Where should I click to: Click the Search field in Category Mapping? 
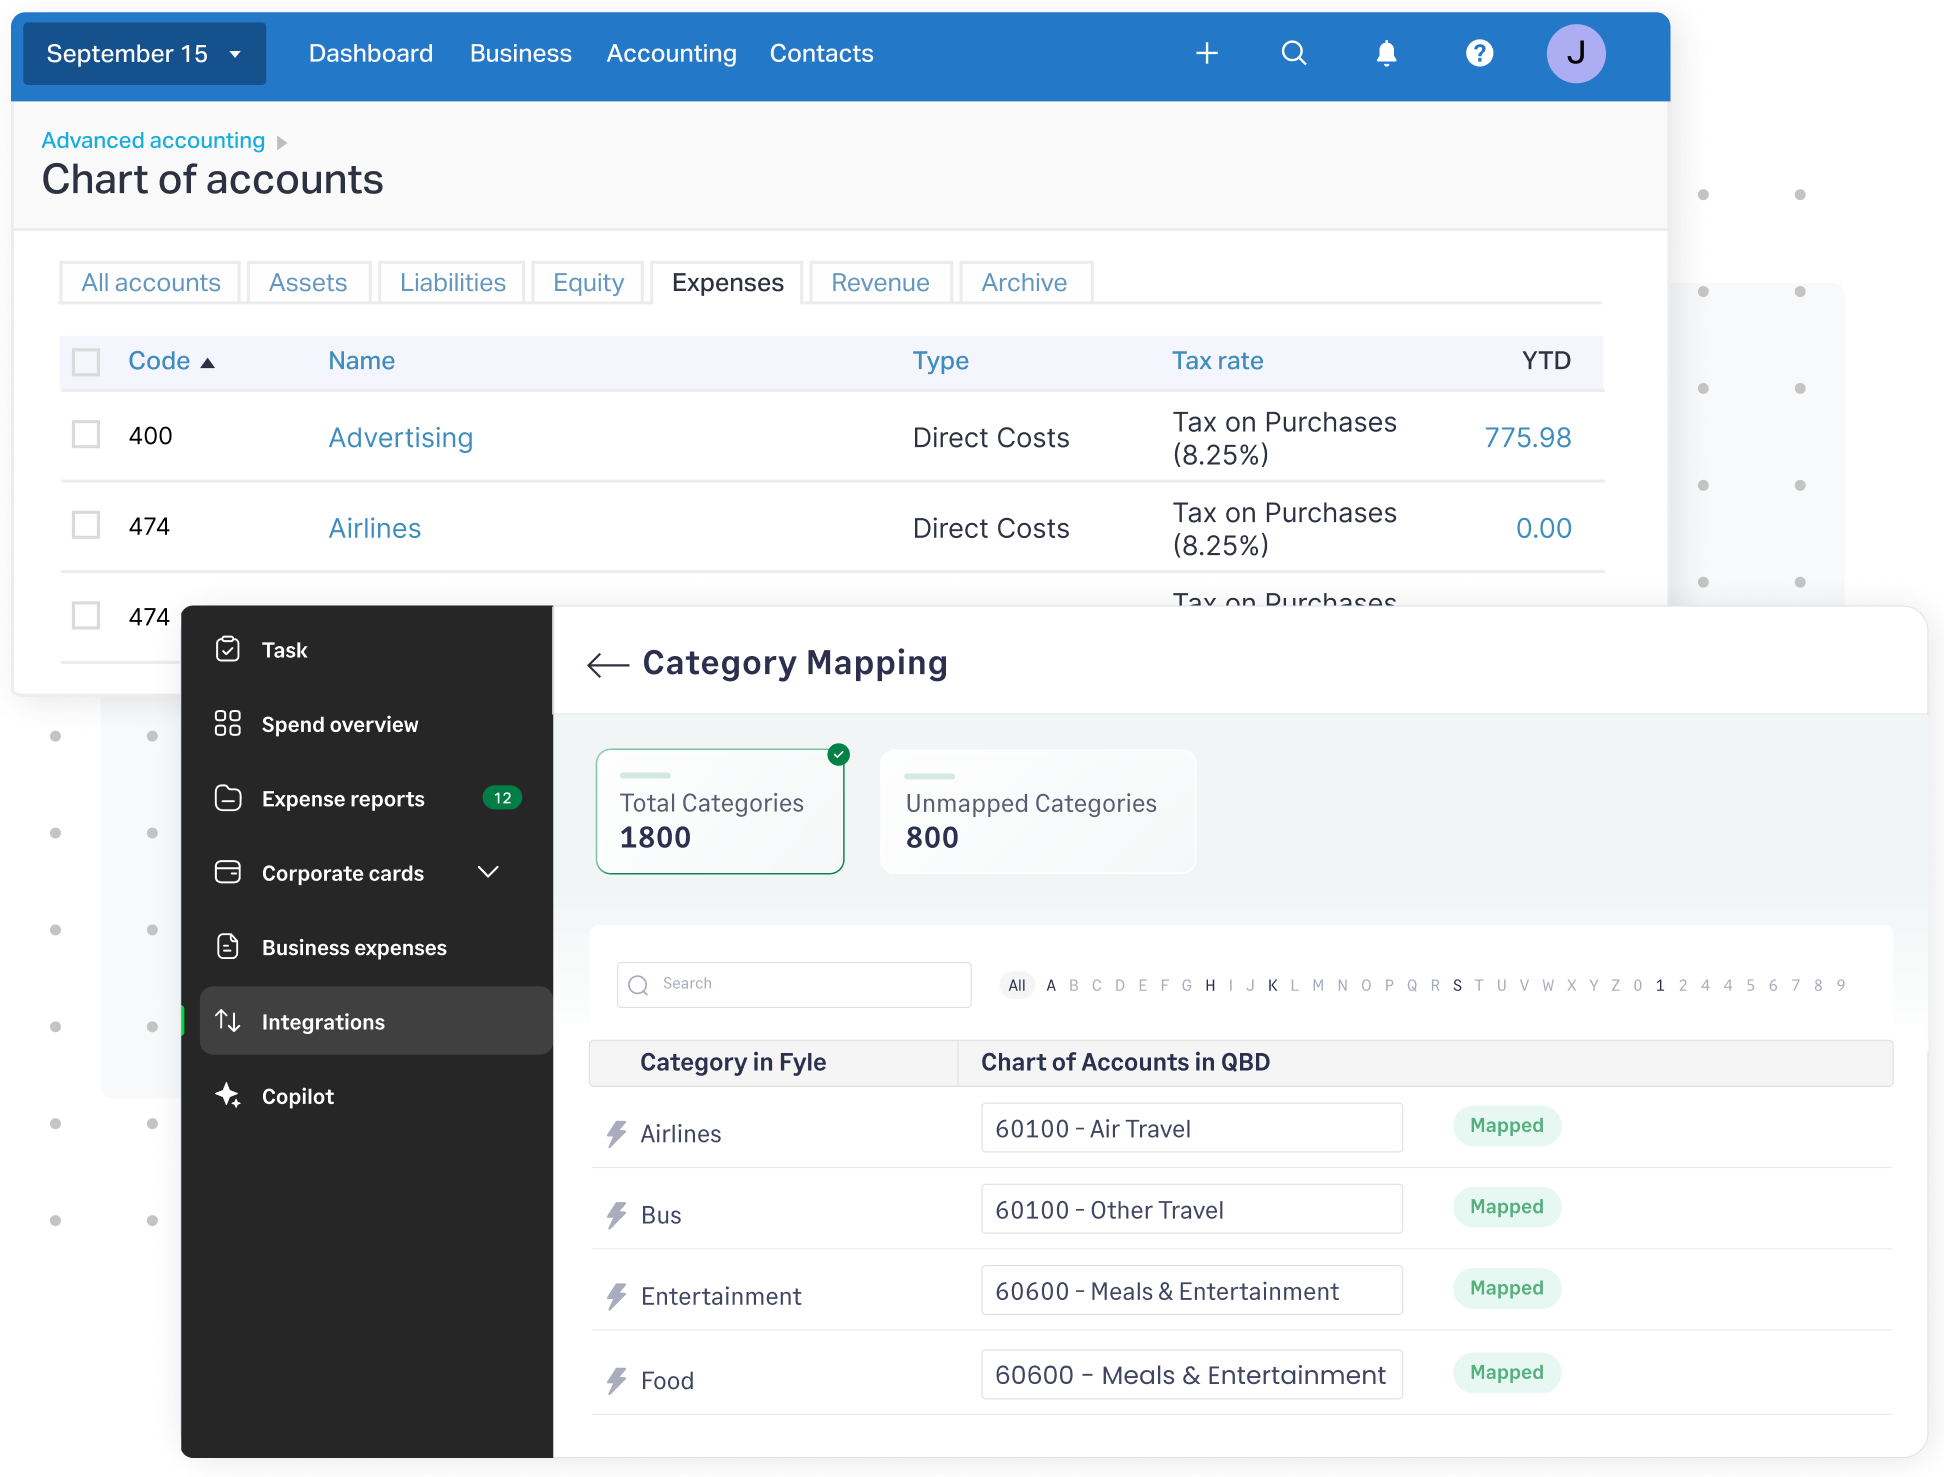click(x=793, y=984)
